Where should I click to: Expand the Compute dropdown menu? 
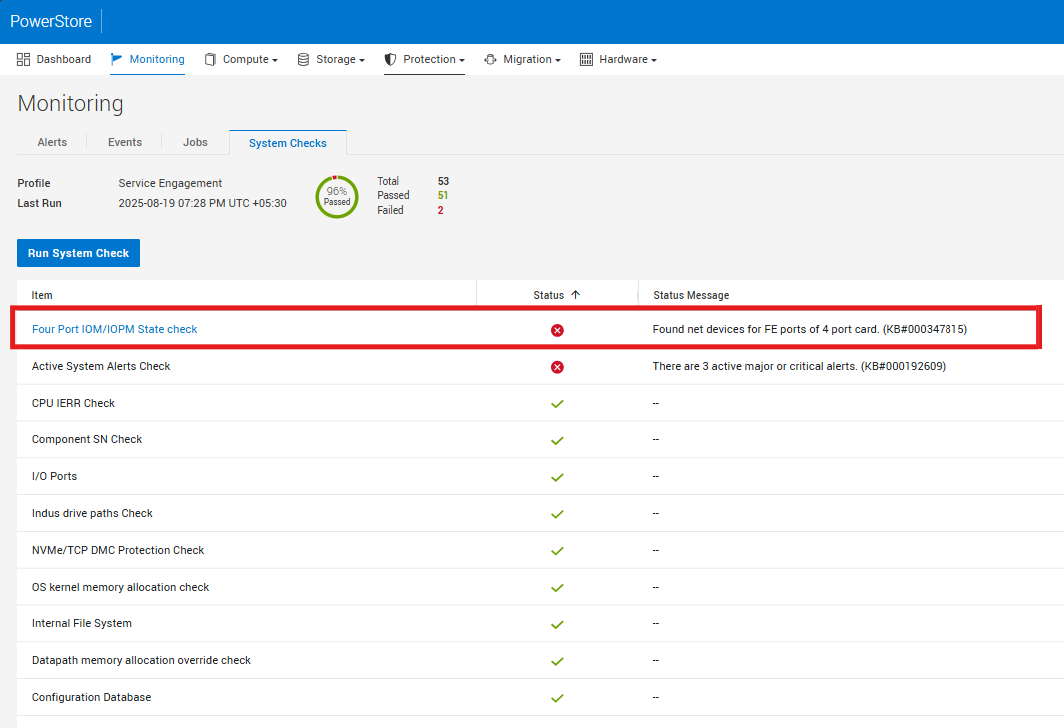click(275, 60)
